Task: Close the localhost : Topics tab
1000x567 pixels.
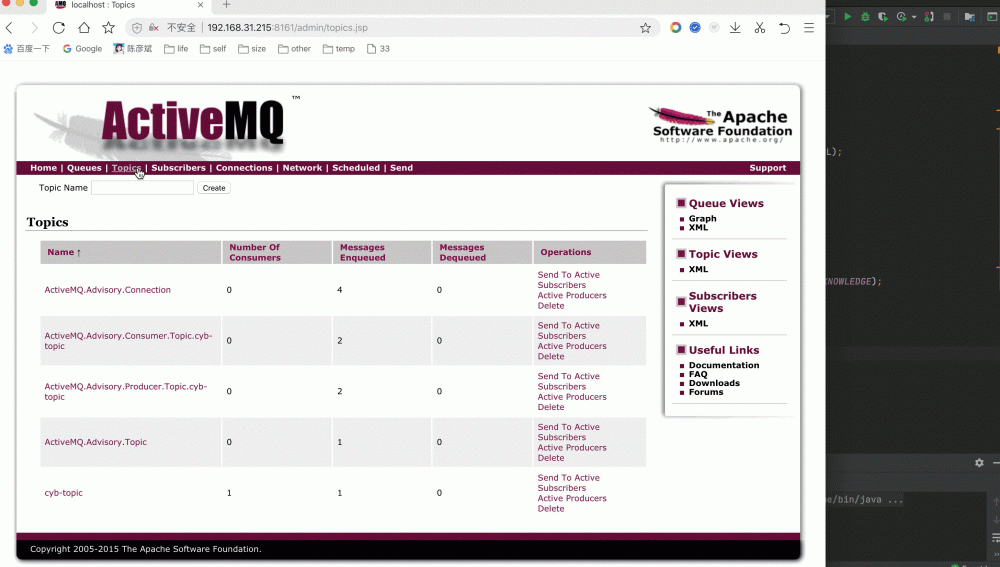Action: tap(200, 4)
